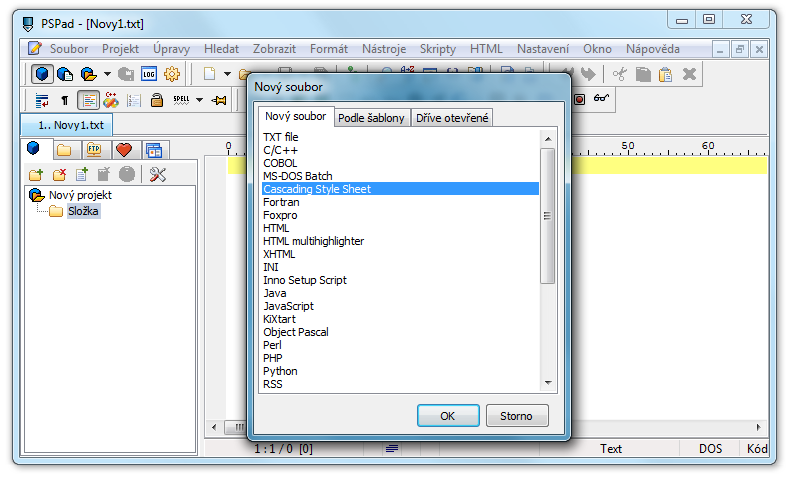
Task: Click the Storno button
Action: (x=516, y=416)
